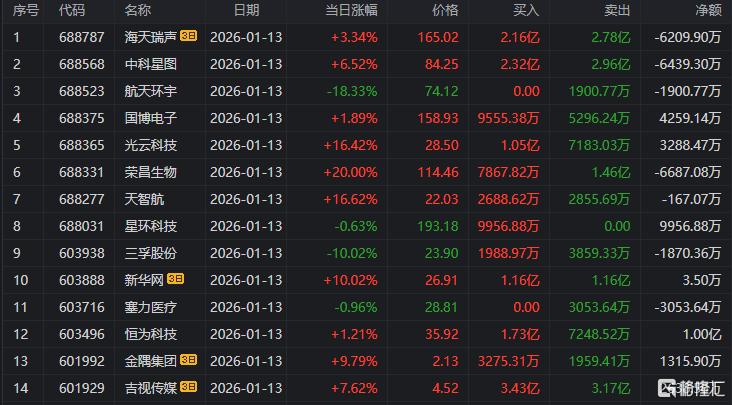Click the 3日 badge beside 金隅集团

point(188,360)
